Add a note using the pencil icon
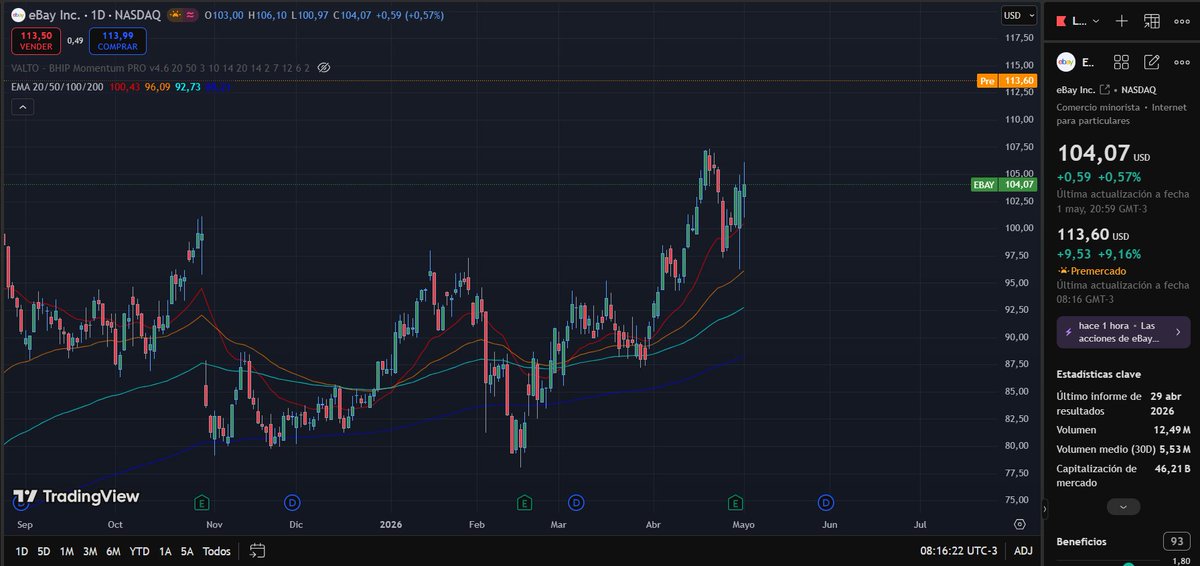Viewport: 1200px width, 566px height. click(x=1152, y=62)
